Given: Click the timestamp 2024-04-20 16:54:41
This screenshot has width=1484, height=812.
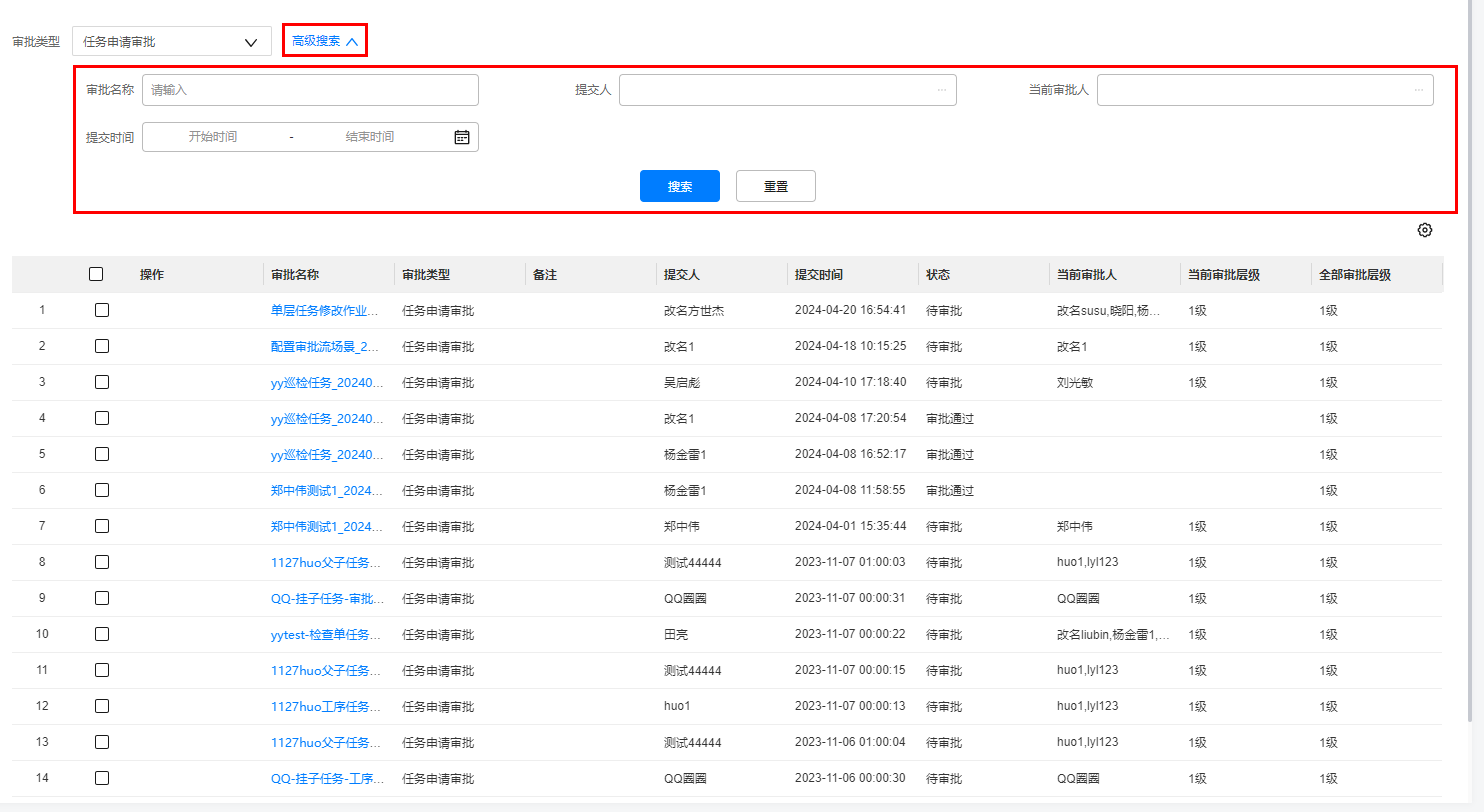Looking at the screenshot, I should (x=851, y=310).
